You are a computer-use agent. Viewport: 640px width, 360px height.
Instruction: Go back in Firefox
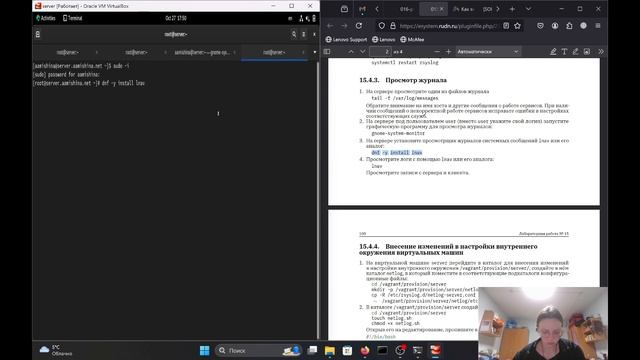tap(330, 26)
